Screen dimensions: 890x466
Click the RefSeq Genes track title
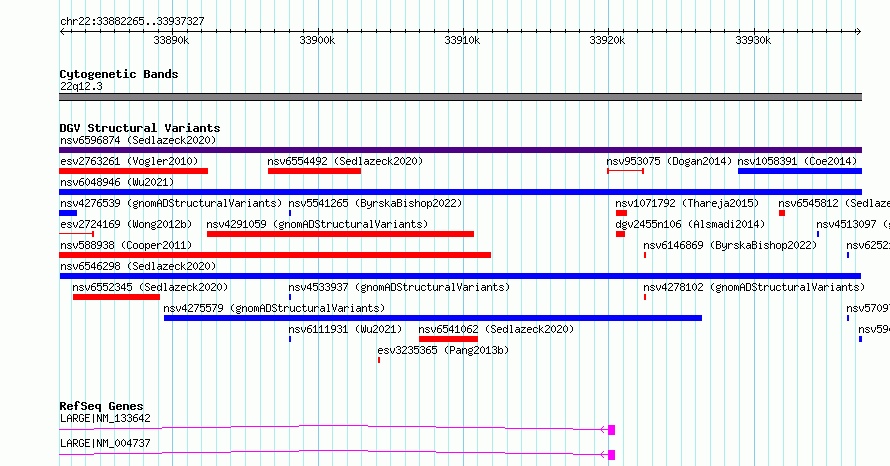click(102, 406)
